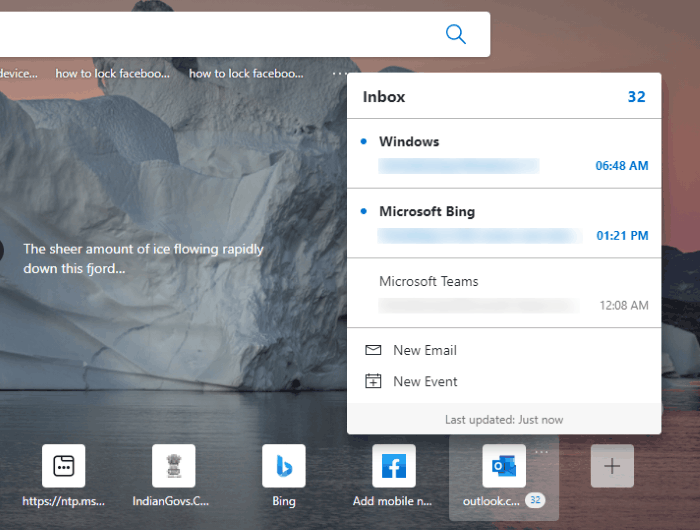The image size is (700, 530).
Task: Open second 'how to lock faceboo...' suggestion
Action: (x=246, y=74)
